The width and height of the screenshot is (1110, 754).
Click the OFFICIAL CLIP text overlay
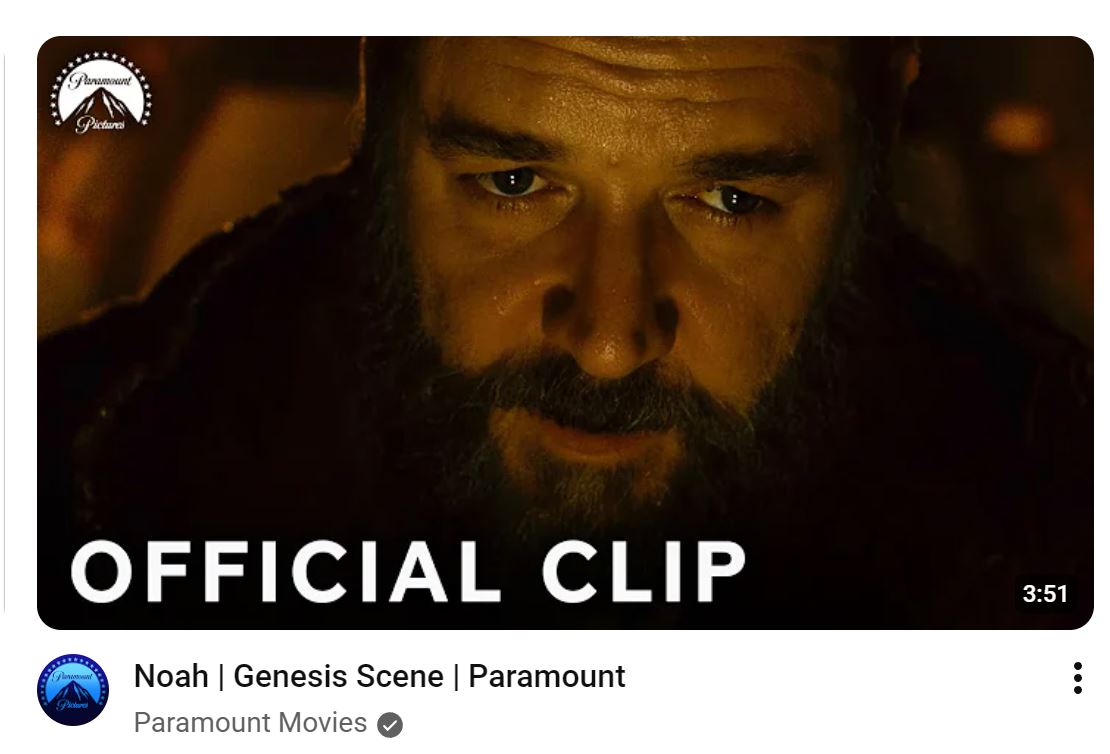(x=408, y=571)
